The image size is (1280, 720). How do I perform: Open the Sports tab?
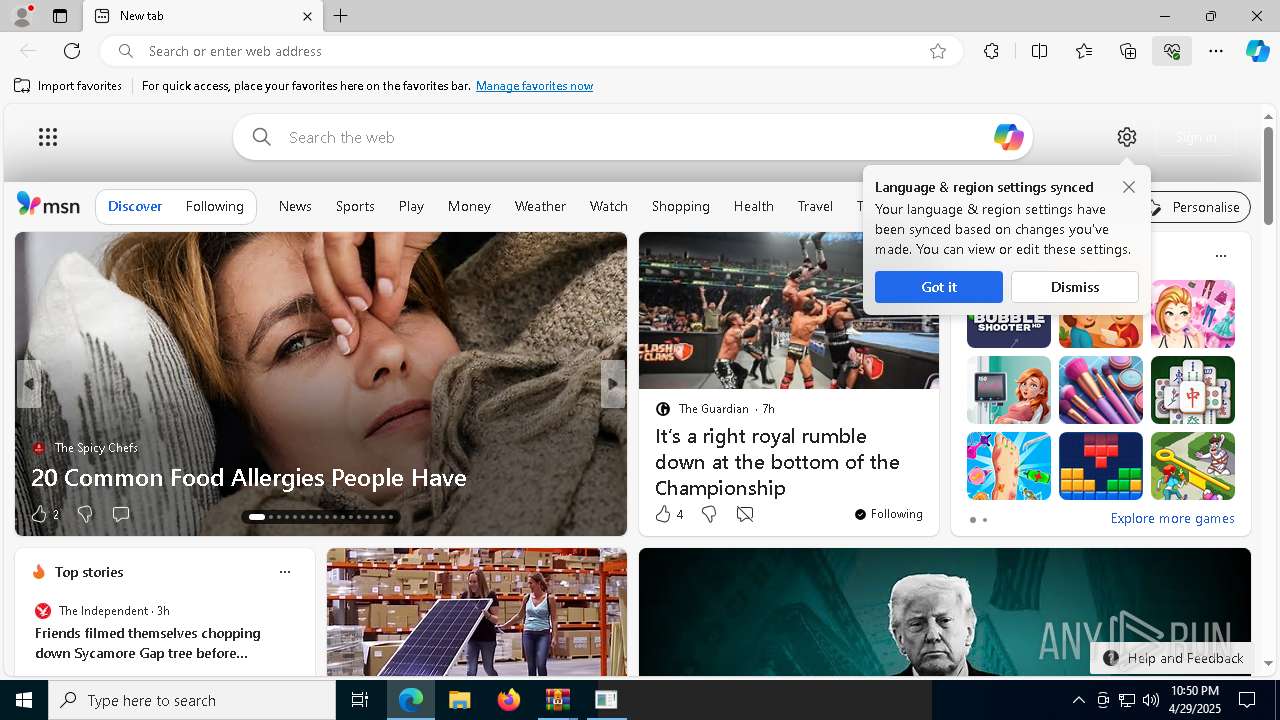pyautogui.click(x=355, y=206)
